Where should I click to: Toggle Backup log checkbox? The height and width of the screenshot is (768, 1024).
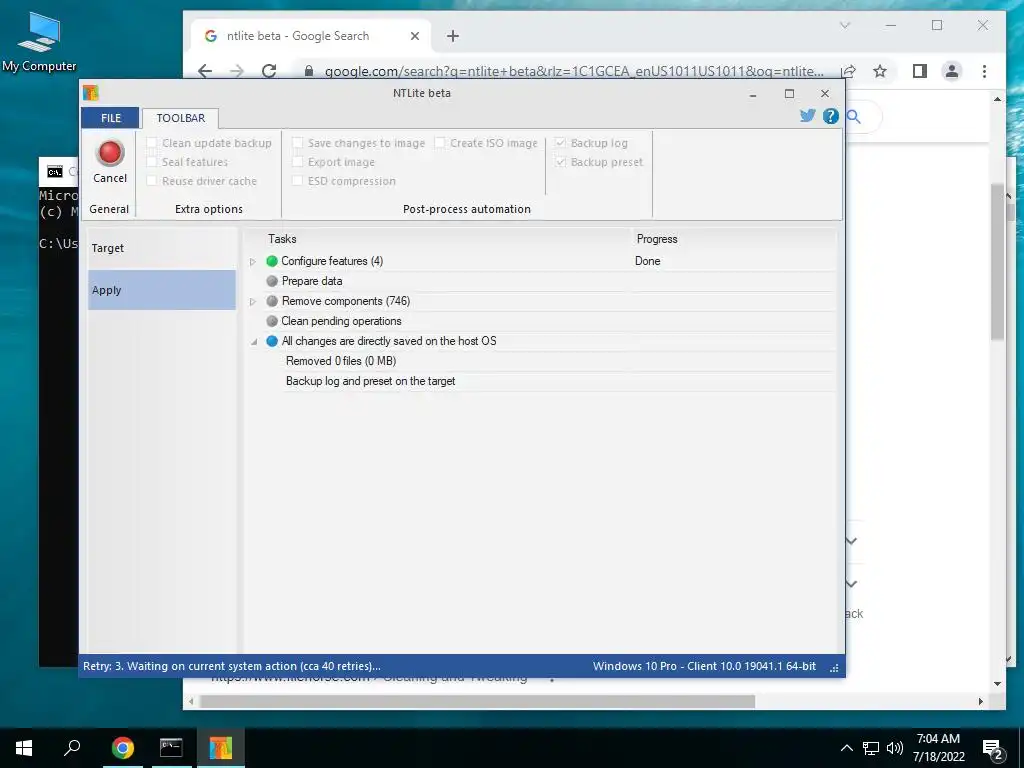pos(560,143)
